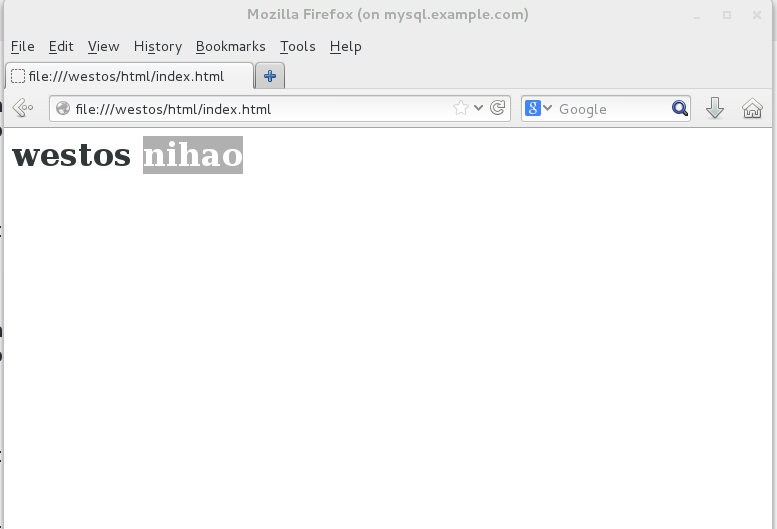The image size is (777, 529).
Task: Open a new tab with plus button
Action: 270,76
